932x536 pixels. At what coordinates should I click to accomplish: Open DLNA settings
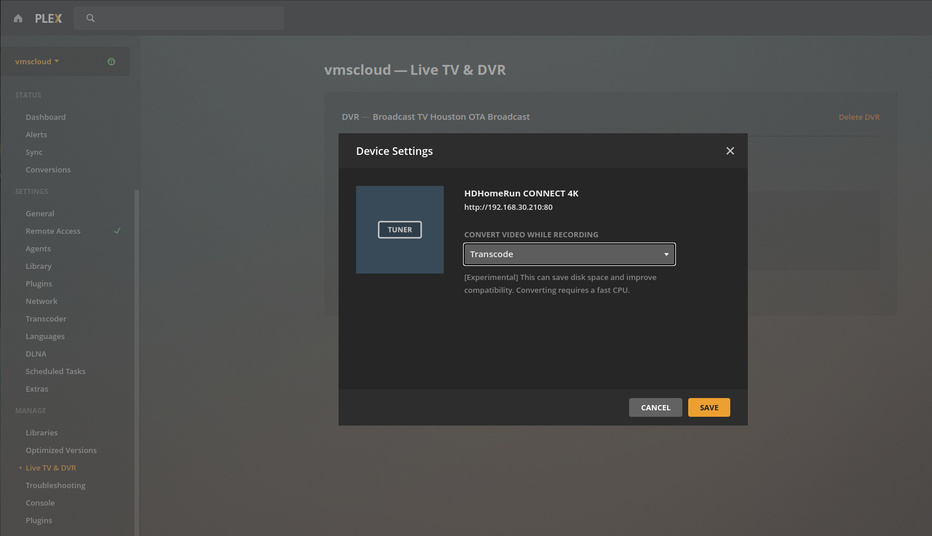tap(36, 354)
